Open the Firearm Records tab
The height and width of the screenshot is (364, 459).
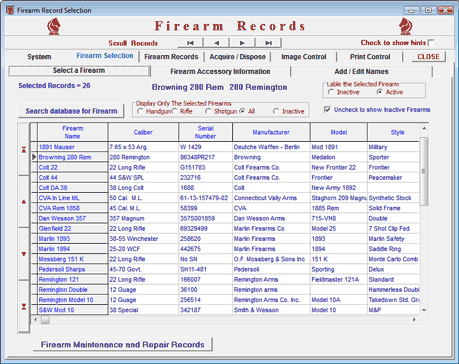coord(171,57)
